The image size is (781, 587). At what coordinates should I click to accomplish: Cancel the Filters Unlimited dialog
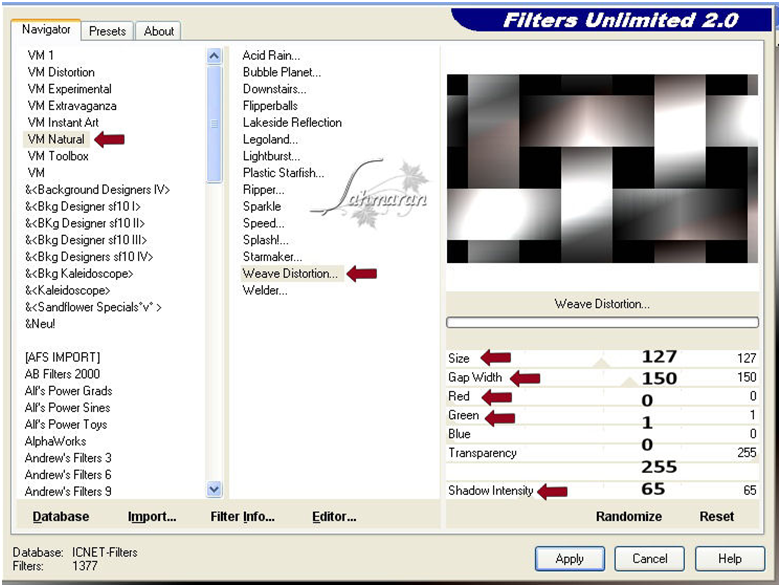[x=650, y=559]
